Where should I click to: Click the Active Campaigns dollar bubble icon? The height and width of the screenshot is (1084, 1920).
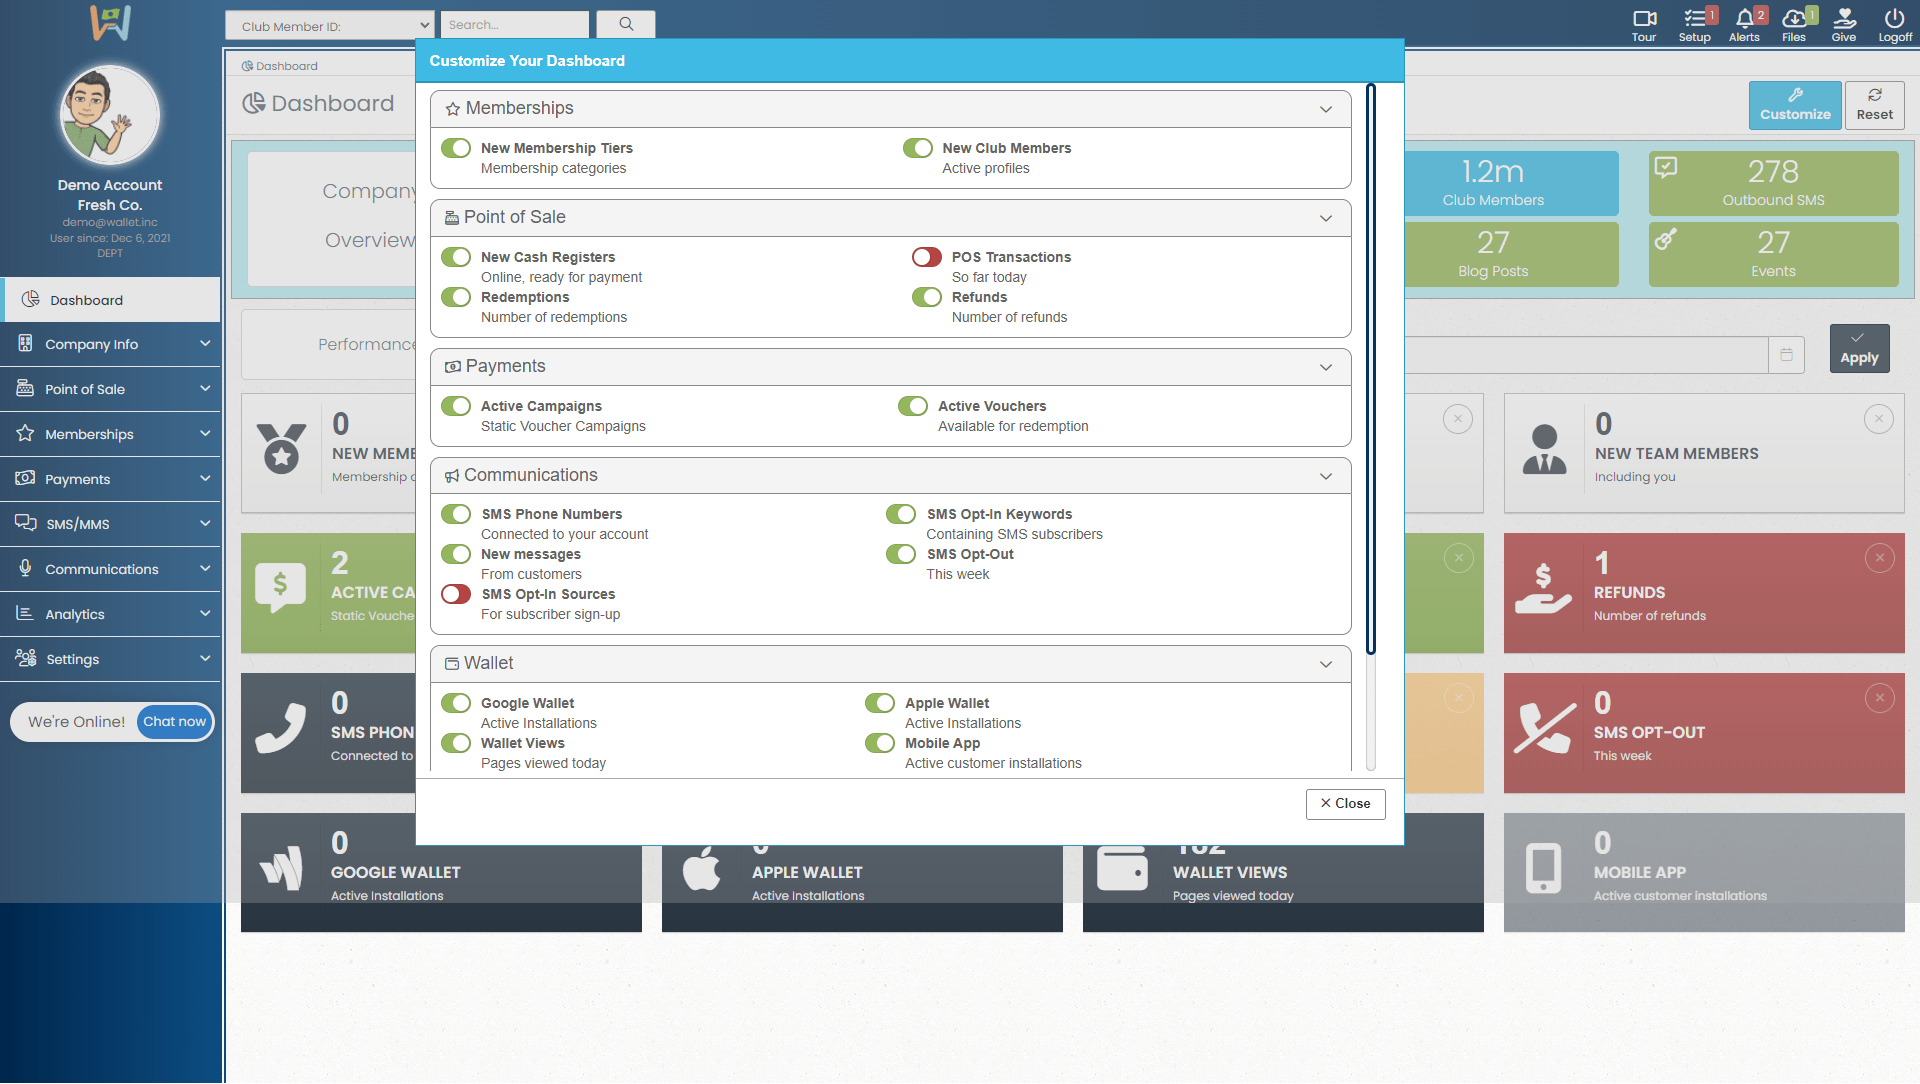point(281,588)
